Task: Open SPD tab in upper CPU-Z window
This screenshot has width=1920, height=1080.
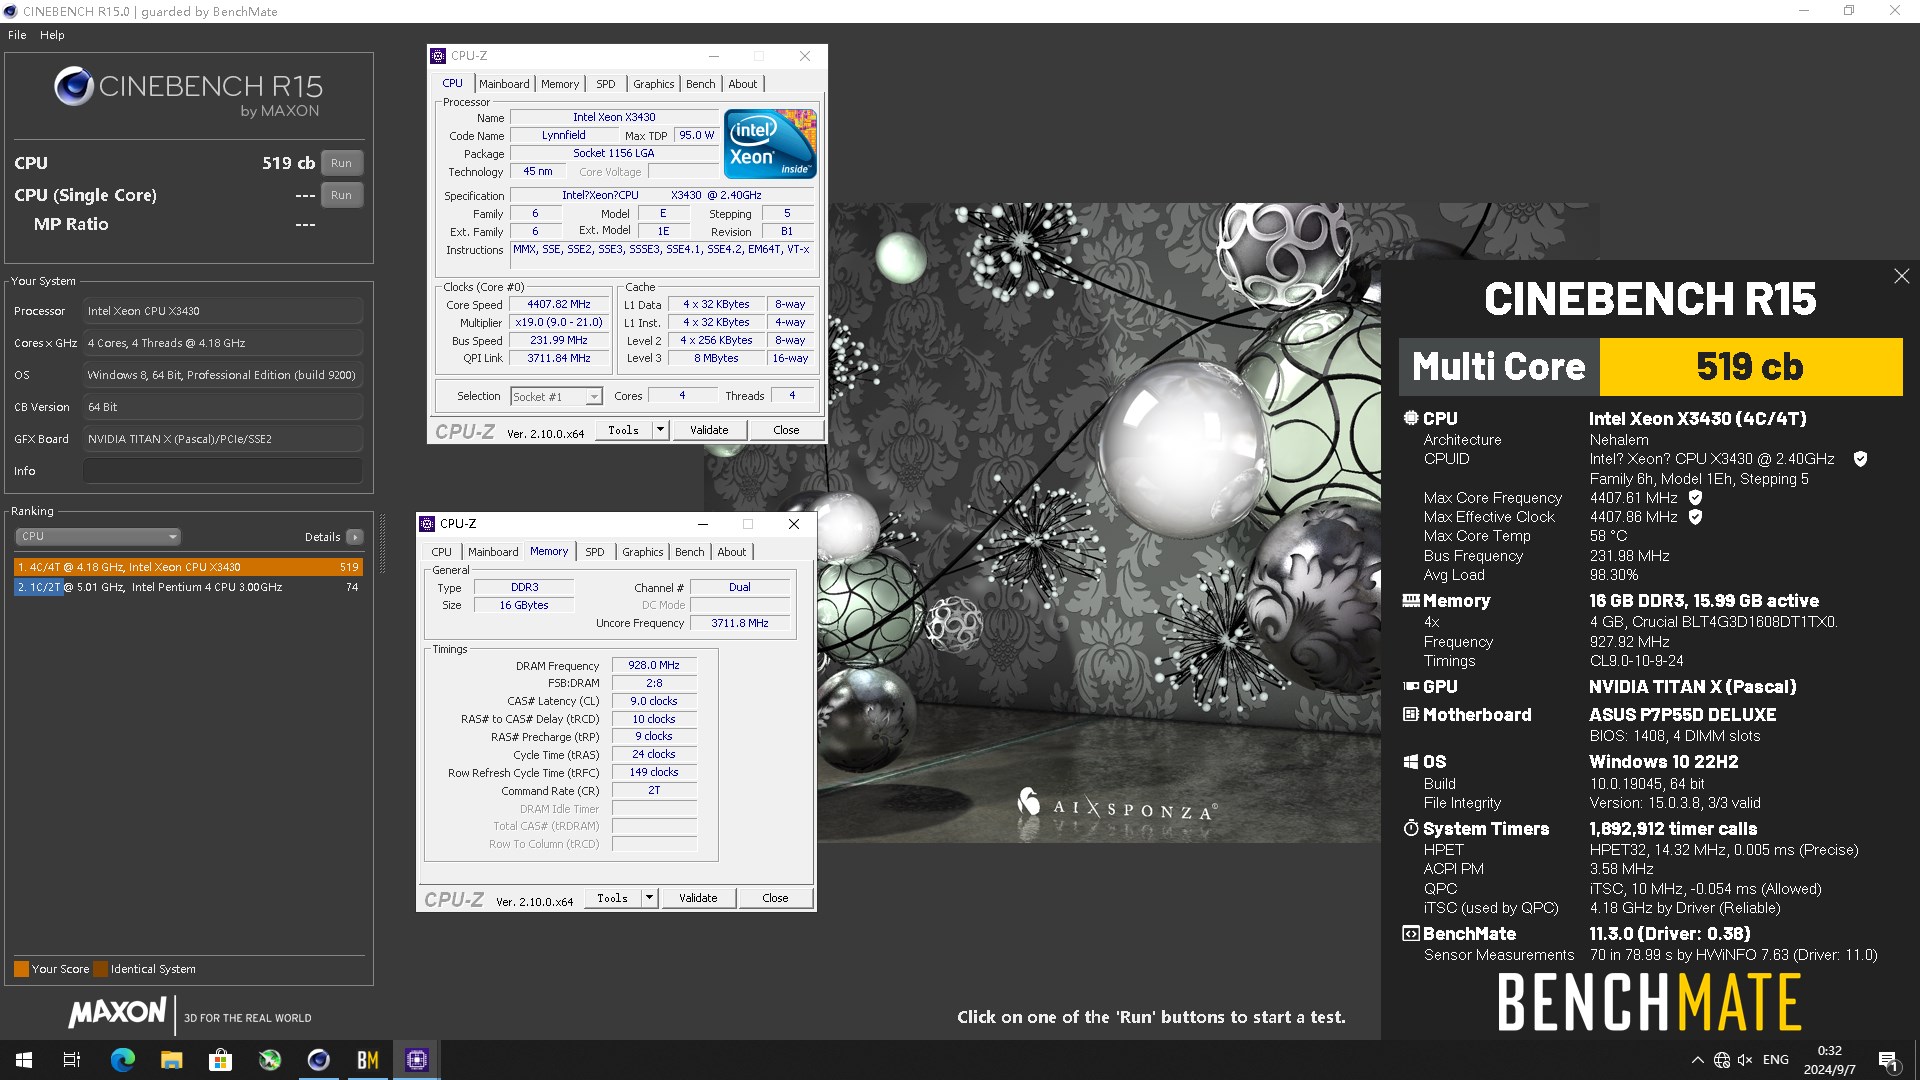Action: [x=606, y=84]
